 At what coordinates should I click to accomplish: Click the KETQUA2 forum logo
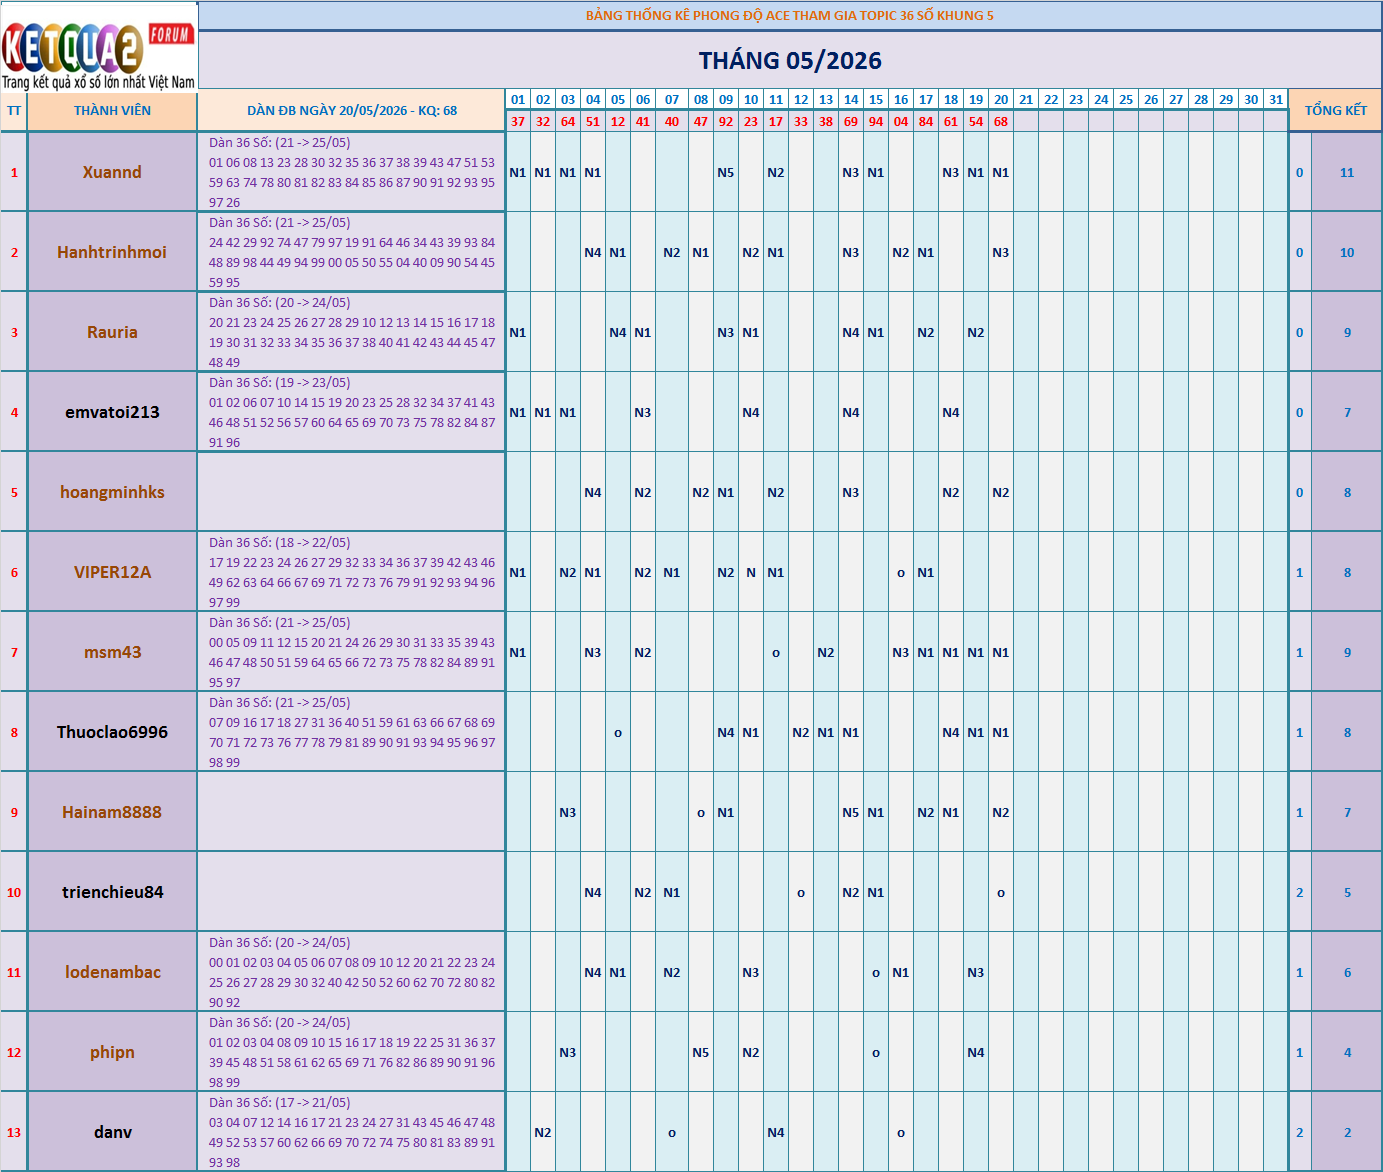click(99, 46)
